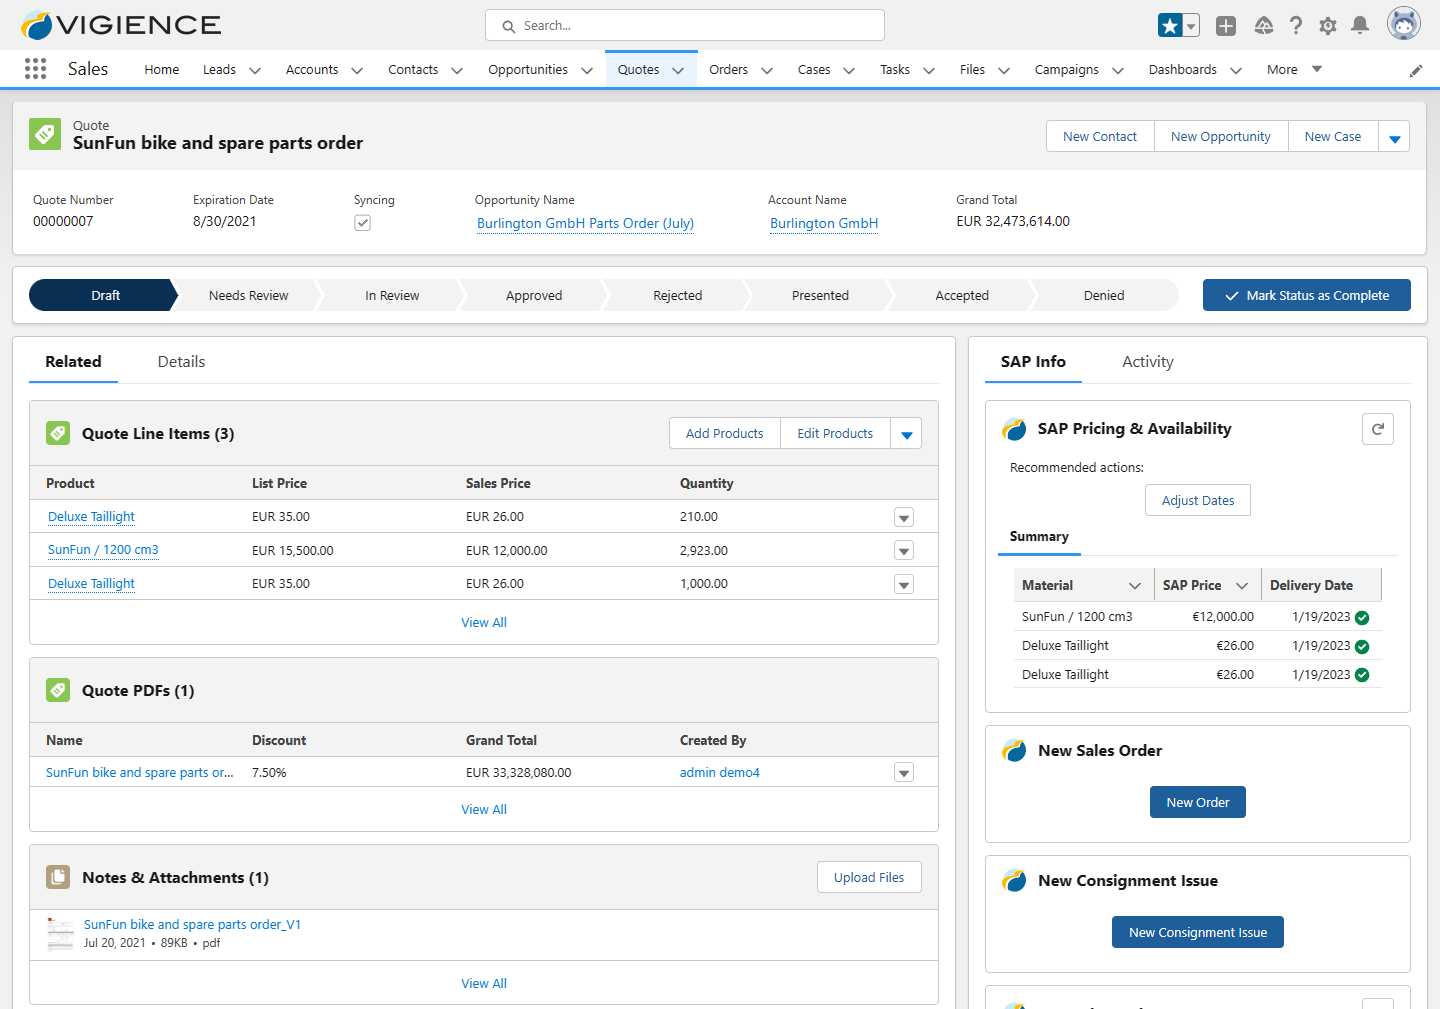
Task: Click the edit navigation pencil icon
Action: click(1416, 71)
